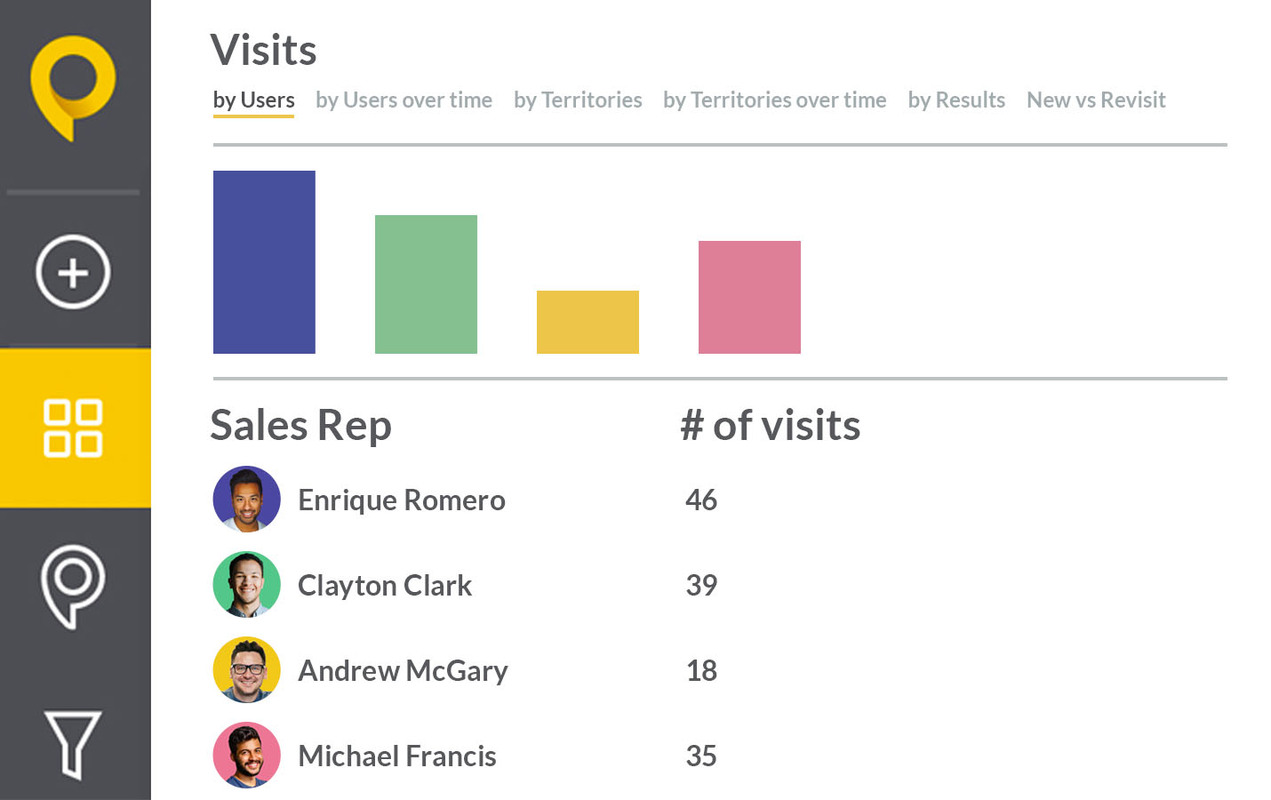
Task: Select the map pin icon in sidebar
Action: (x=75, y=588)
